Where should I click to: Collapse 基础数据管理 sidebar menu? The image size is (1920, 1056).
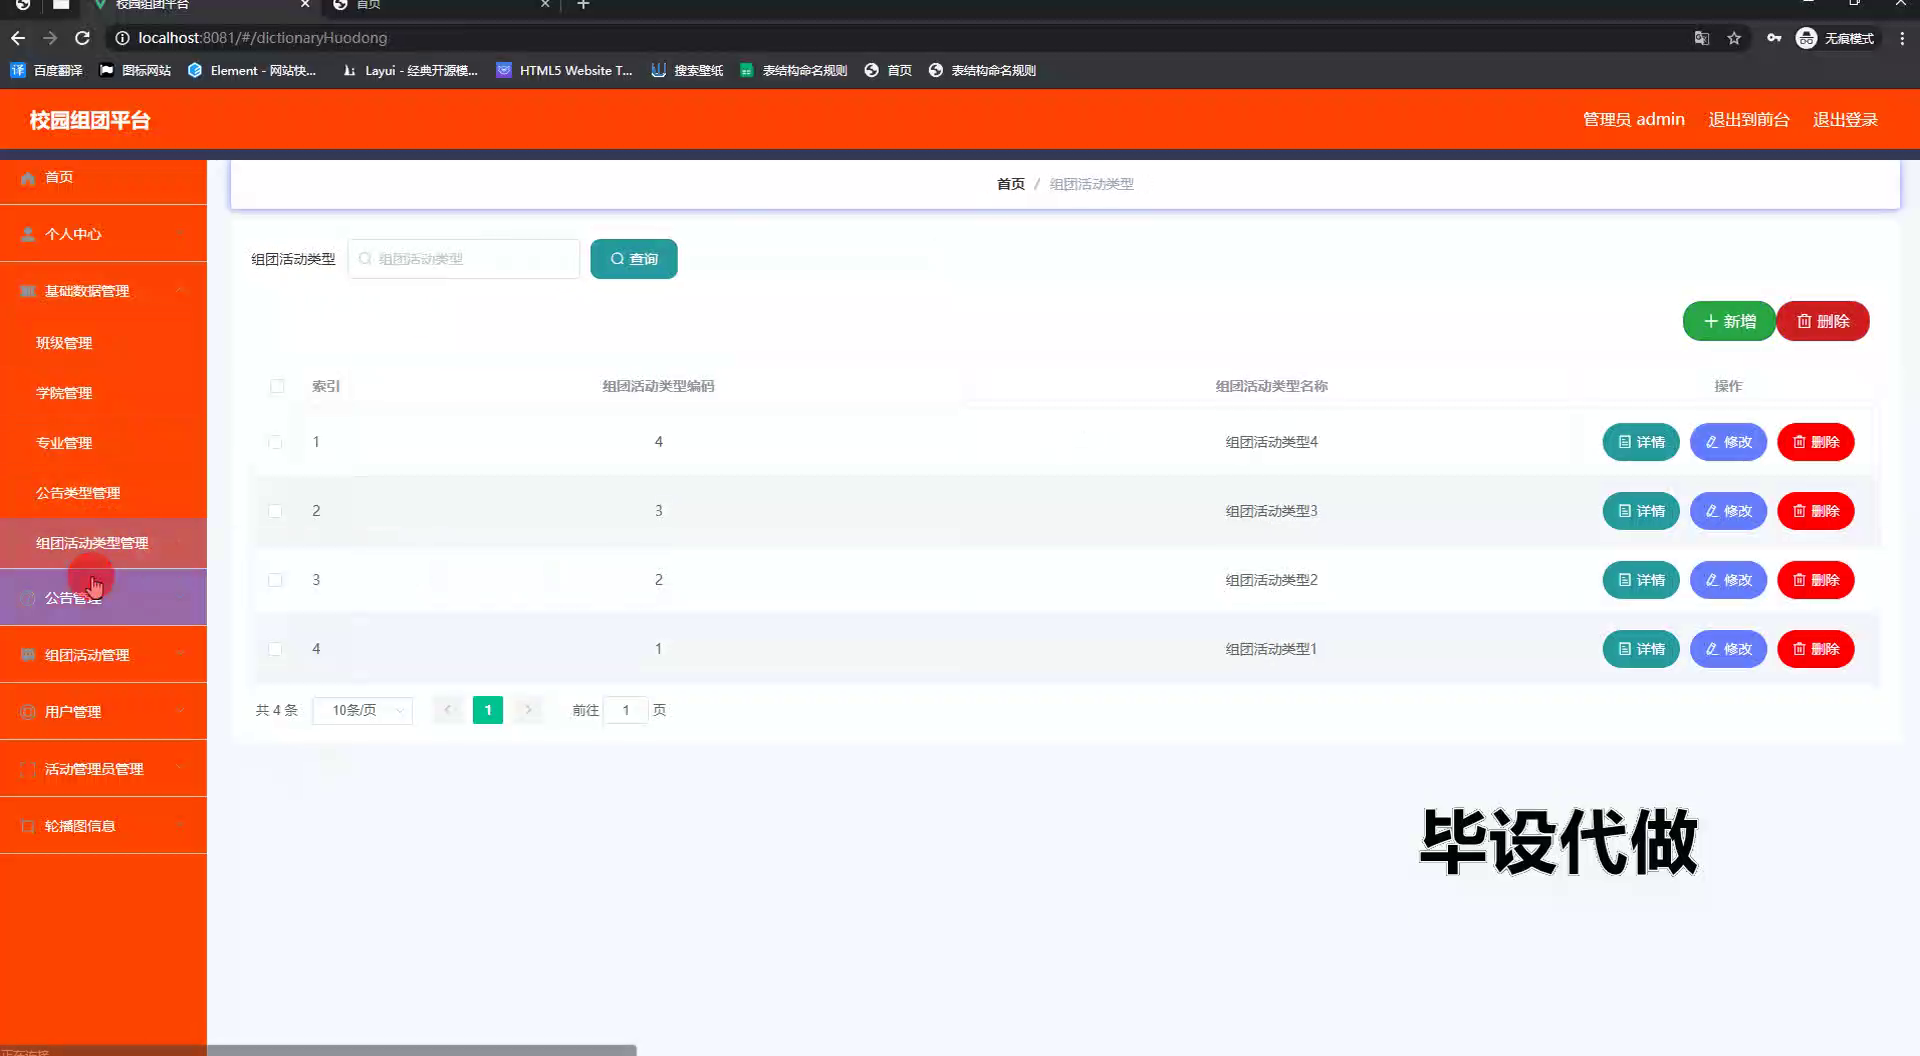[103, 291]
